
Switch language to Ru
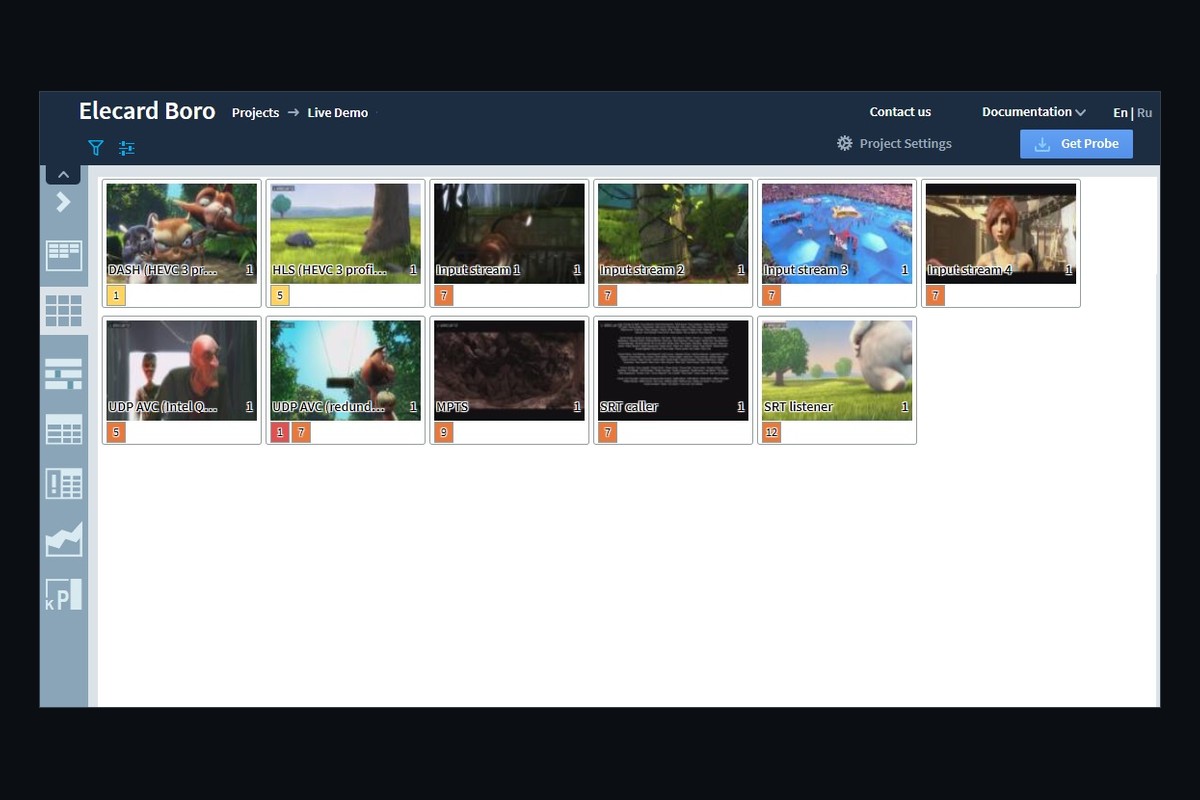1144,113
